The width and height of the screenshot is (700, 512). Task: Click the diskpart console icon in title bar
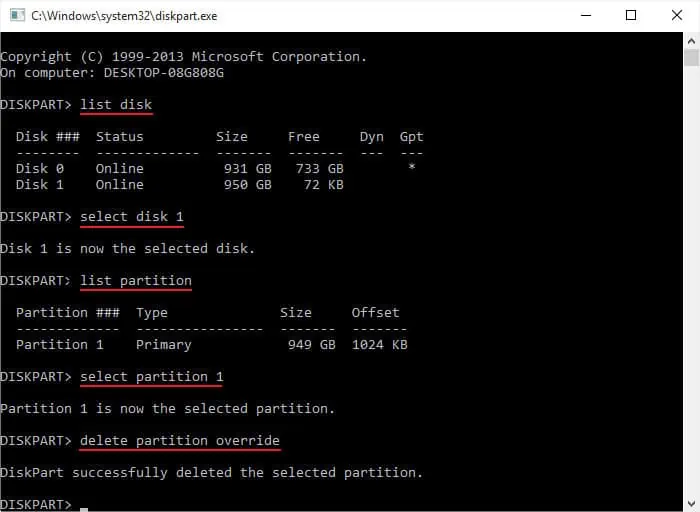[x=15, y=15]
